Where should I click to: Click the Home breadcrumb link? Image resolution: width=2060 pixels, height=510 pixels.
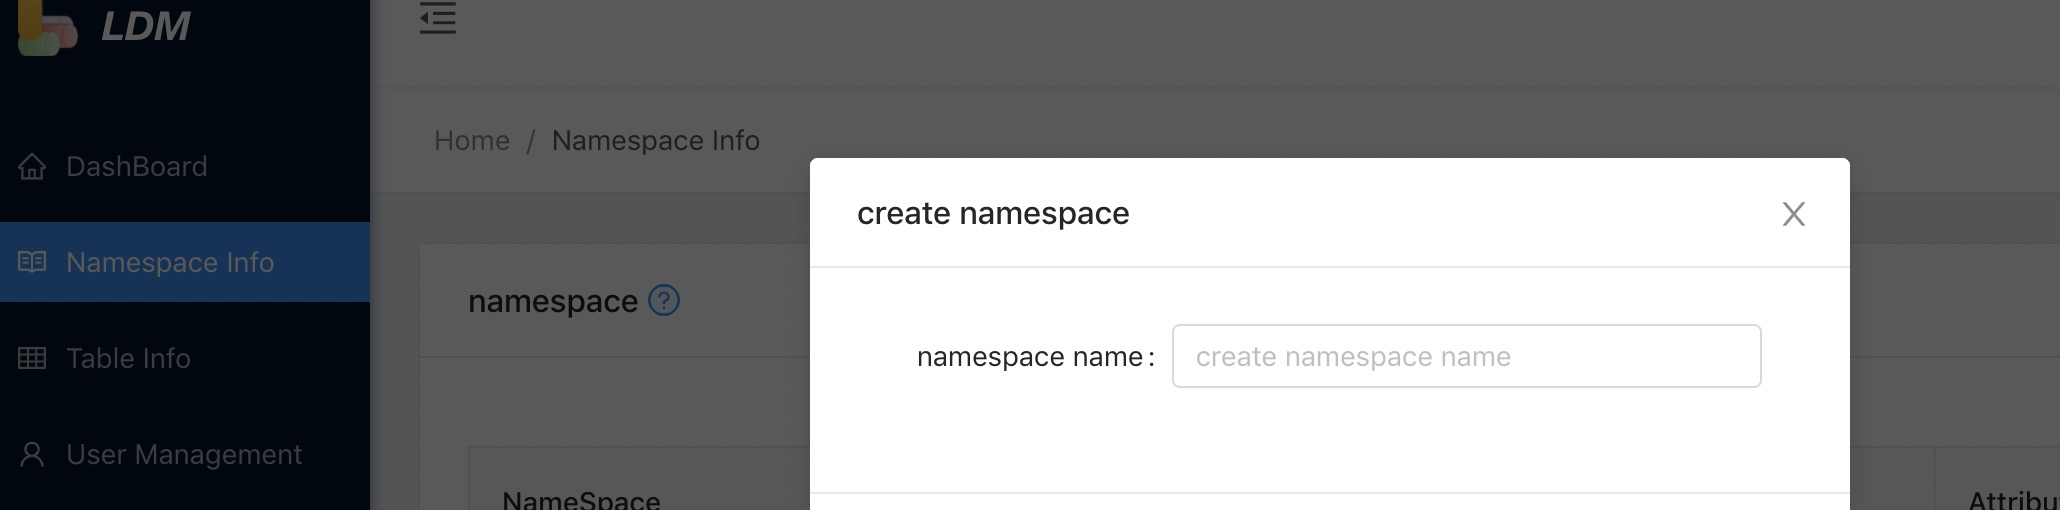pyautogui.click(x=472, y=141)
